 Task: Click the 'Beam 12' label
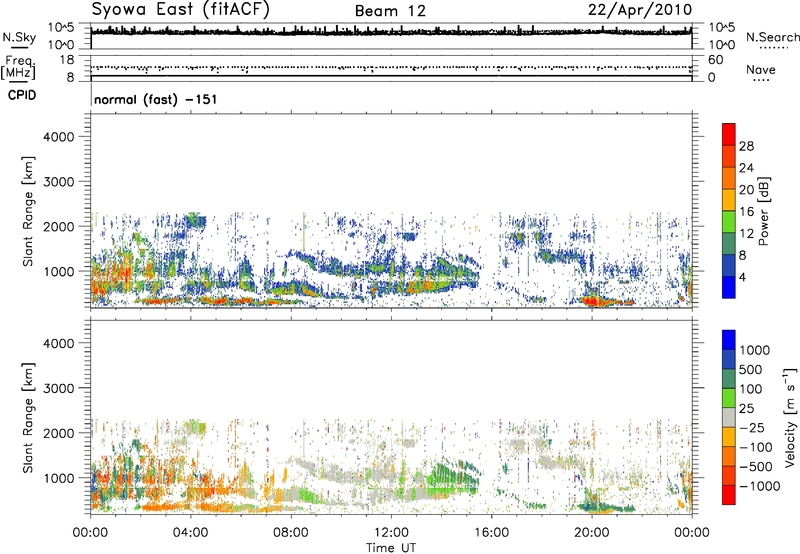[x=390, y=11]
